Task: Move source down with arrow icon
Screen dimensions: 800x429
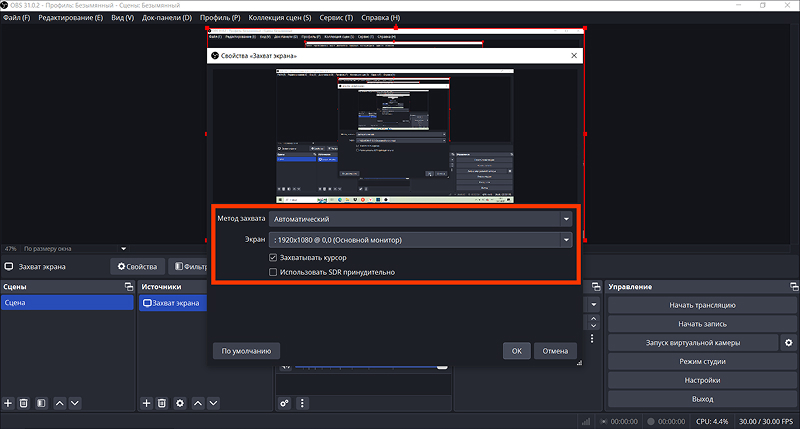Action: click(213, 403)
